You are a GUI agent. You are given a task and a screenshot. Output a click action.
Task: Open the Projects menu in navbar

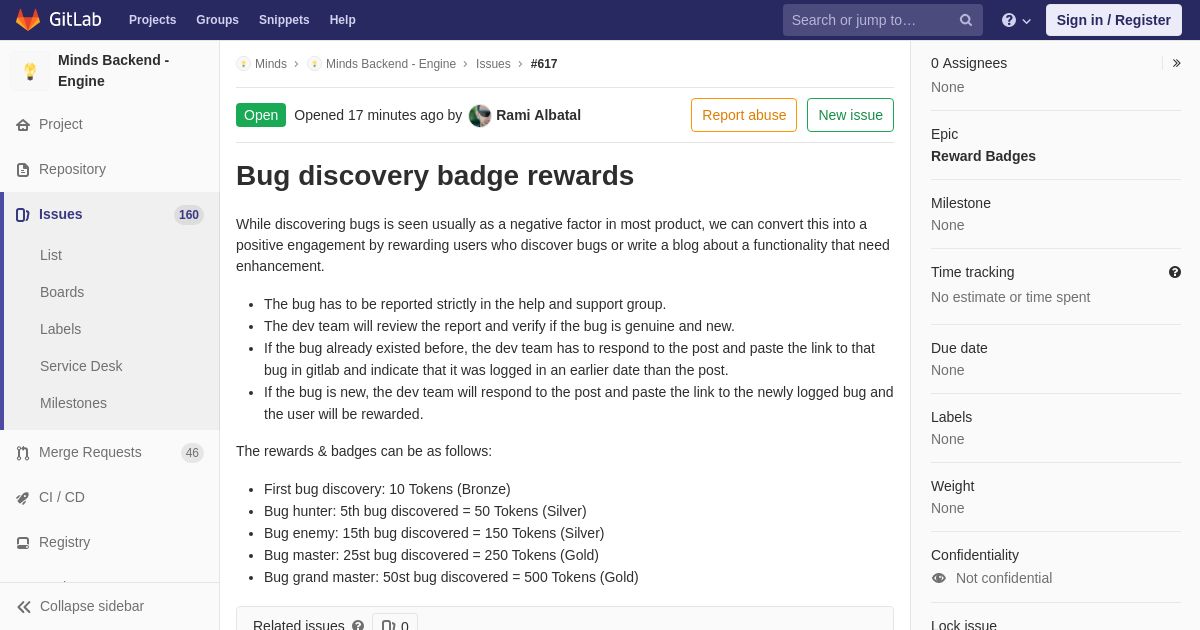point(152,20)
